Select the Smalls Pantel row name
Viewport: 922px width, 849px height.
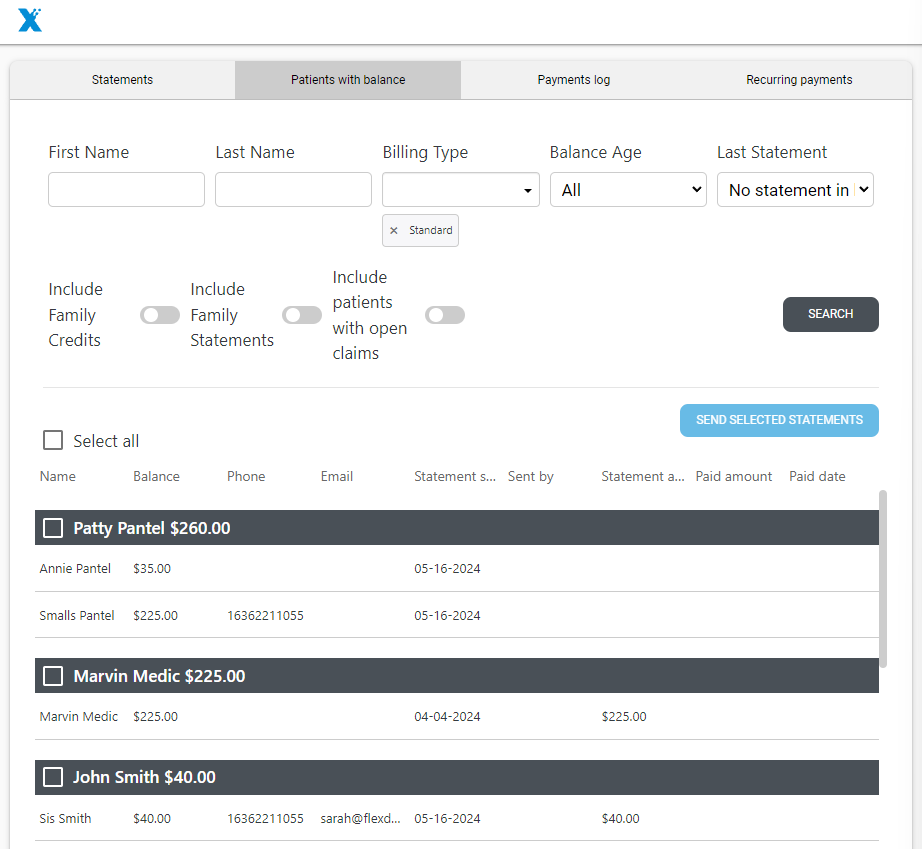77,616
